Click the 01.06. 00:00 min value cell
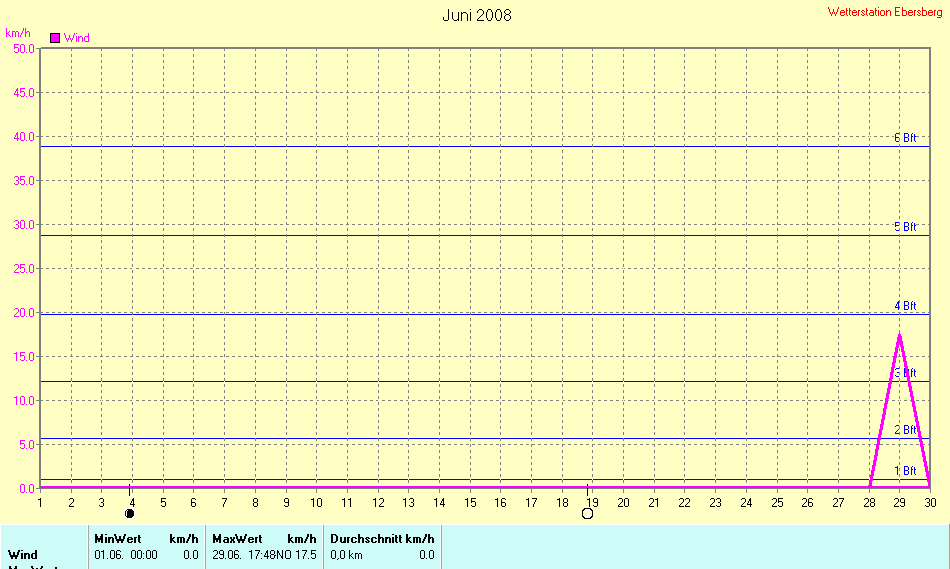The width and height of the screenshot is (950, 569). pos(126,554)
